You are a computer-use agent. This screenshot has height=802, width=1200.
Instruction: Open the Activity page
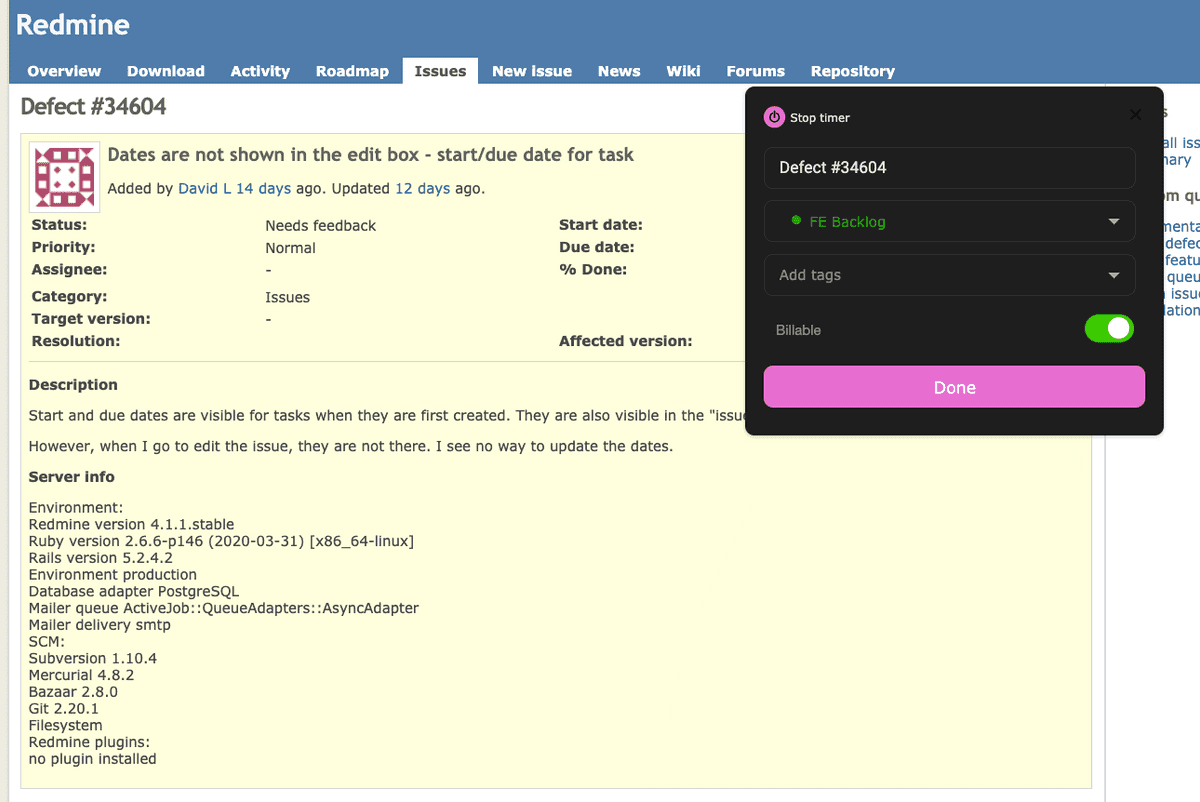point(259,71)
